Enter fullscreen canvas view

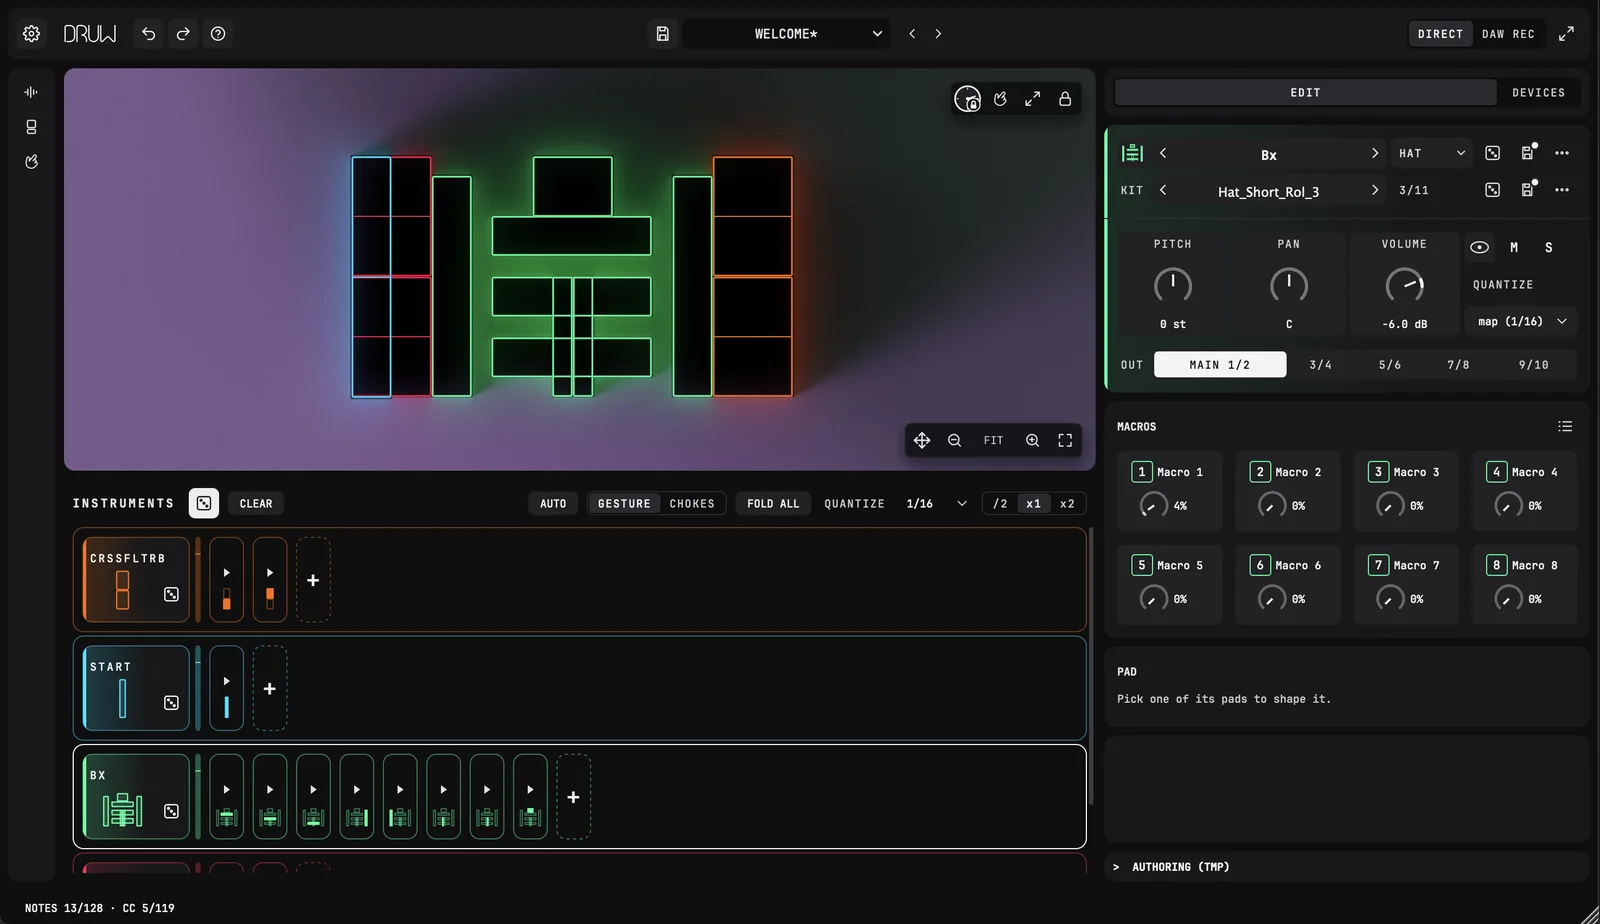coord(1065,440)
